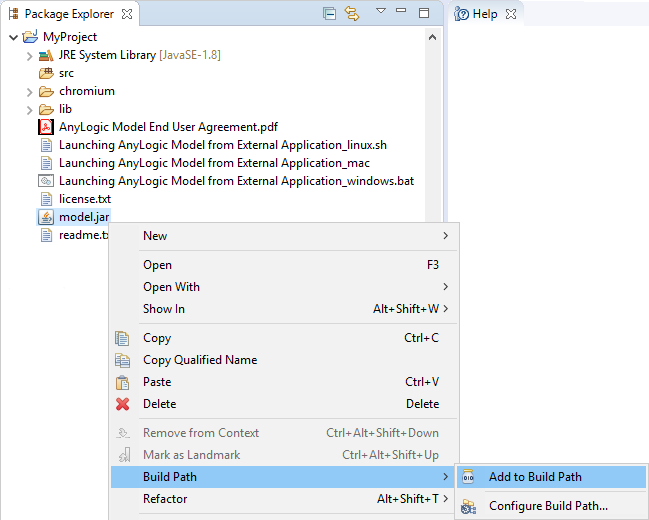Collapse the MyProject tree node

click(12, 37)
